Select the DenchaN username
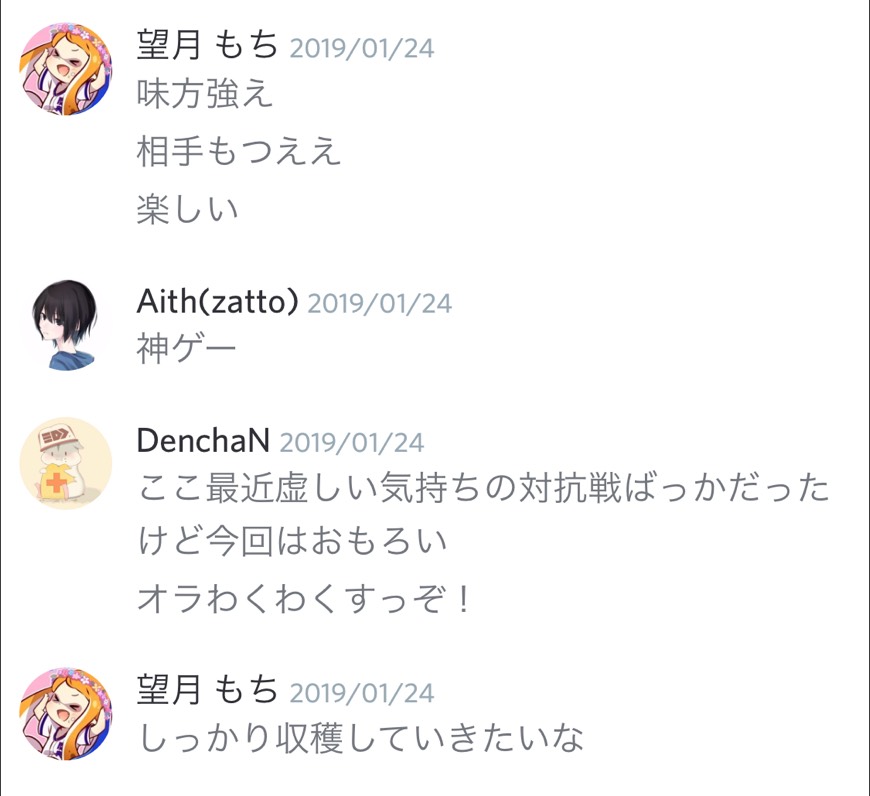The image size is (870, 796). coord(203,440)
